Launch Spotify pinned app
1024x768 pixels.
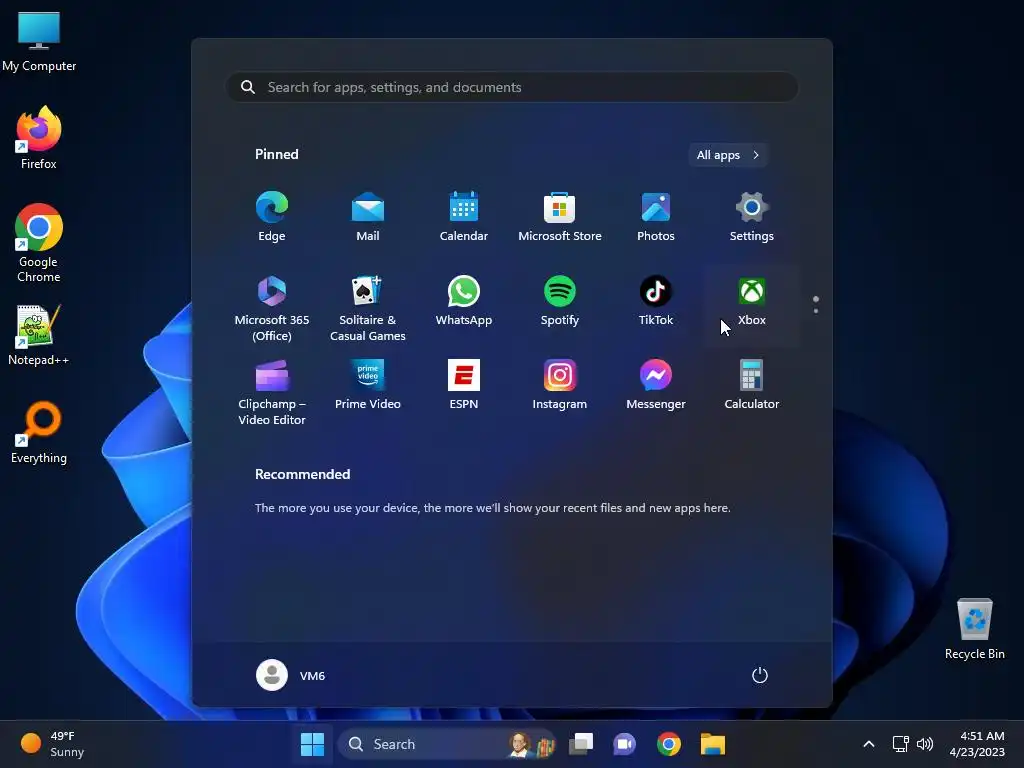[x=560, y=302]
